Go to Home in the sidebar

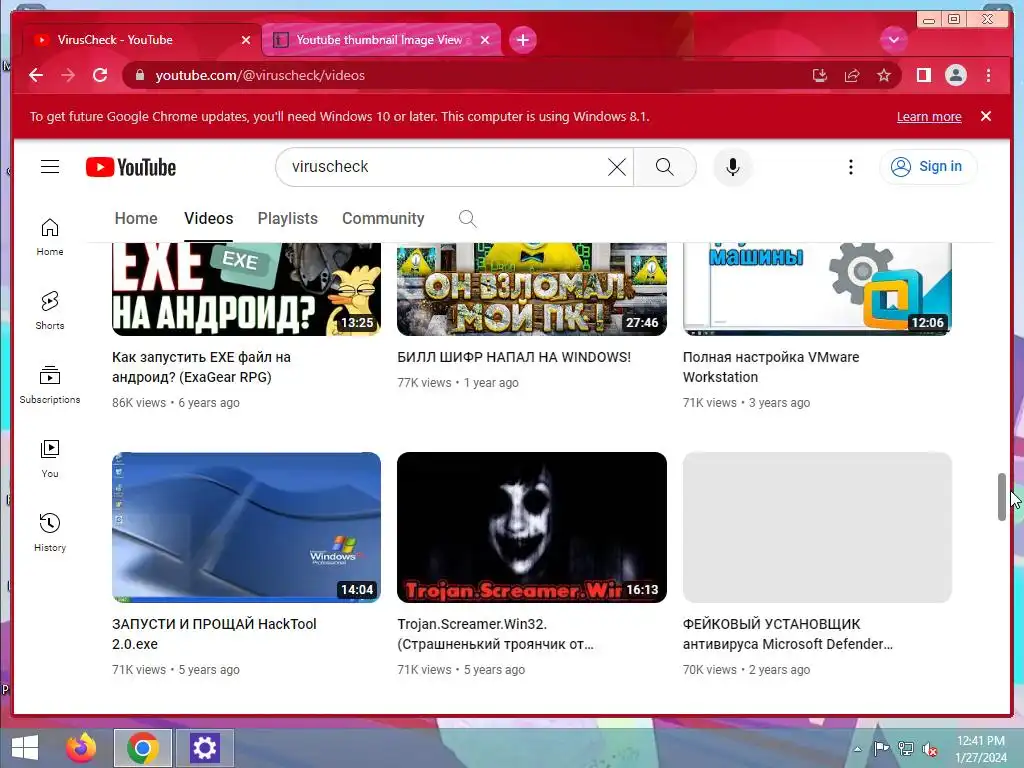click(x=50, y=236)
